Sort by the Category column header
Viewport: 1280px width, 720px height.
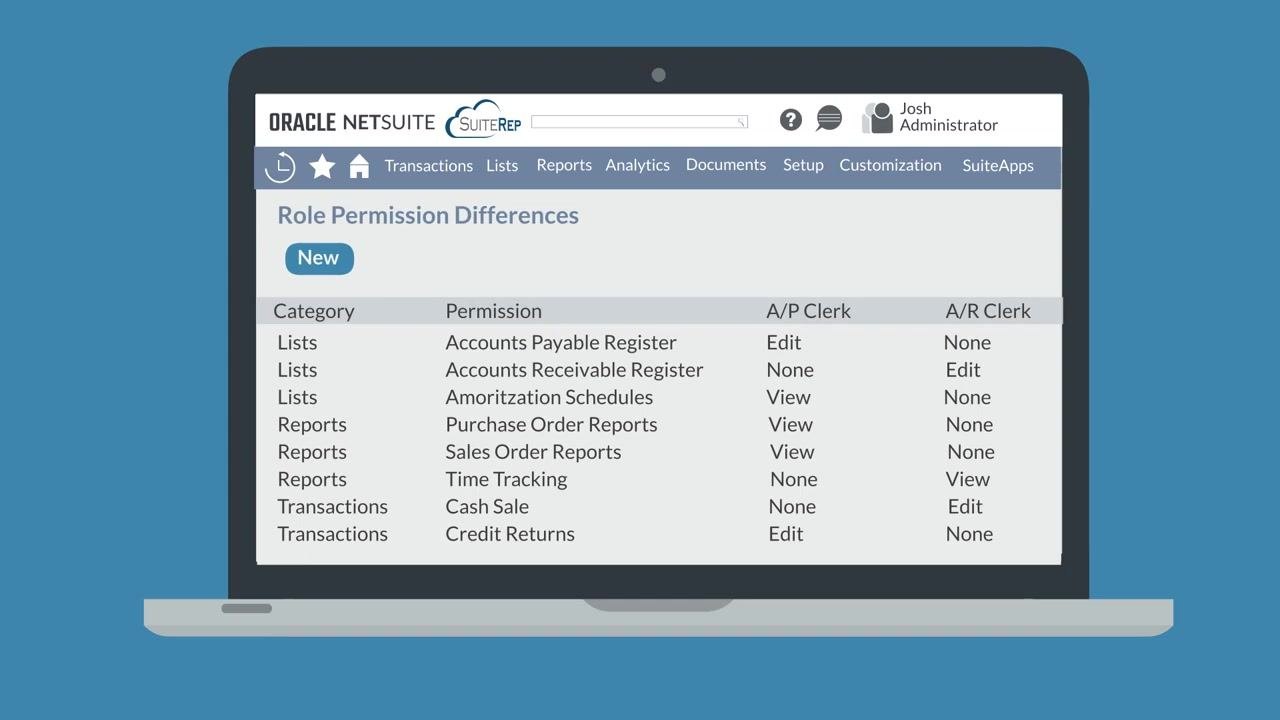point(314,311)
